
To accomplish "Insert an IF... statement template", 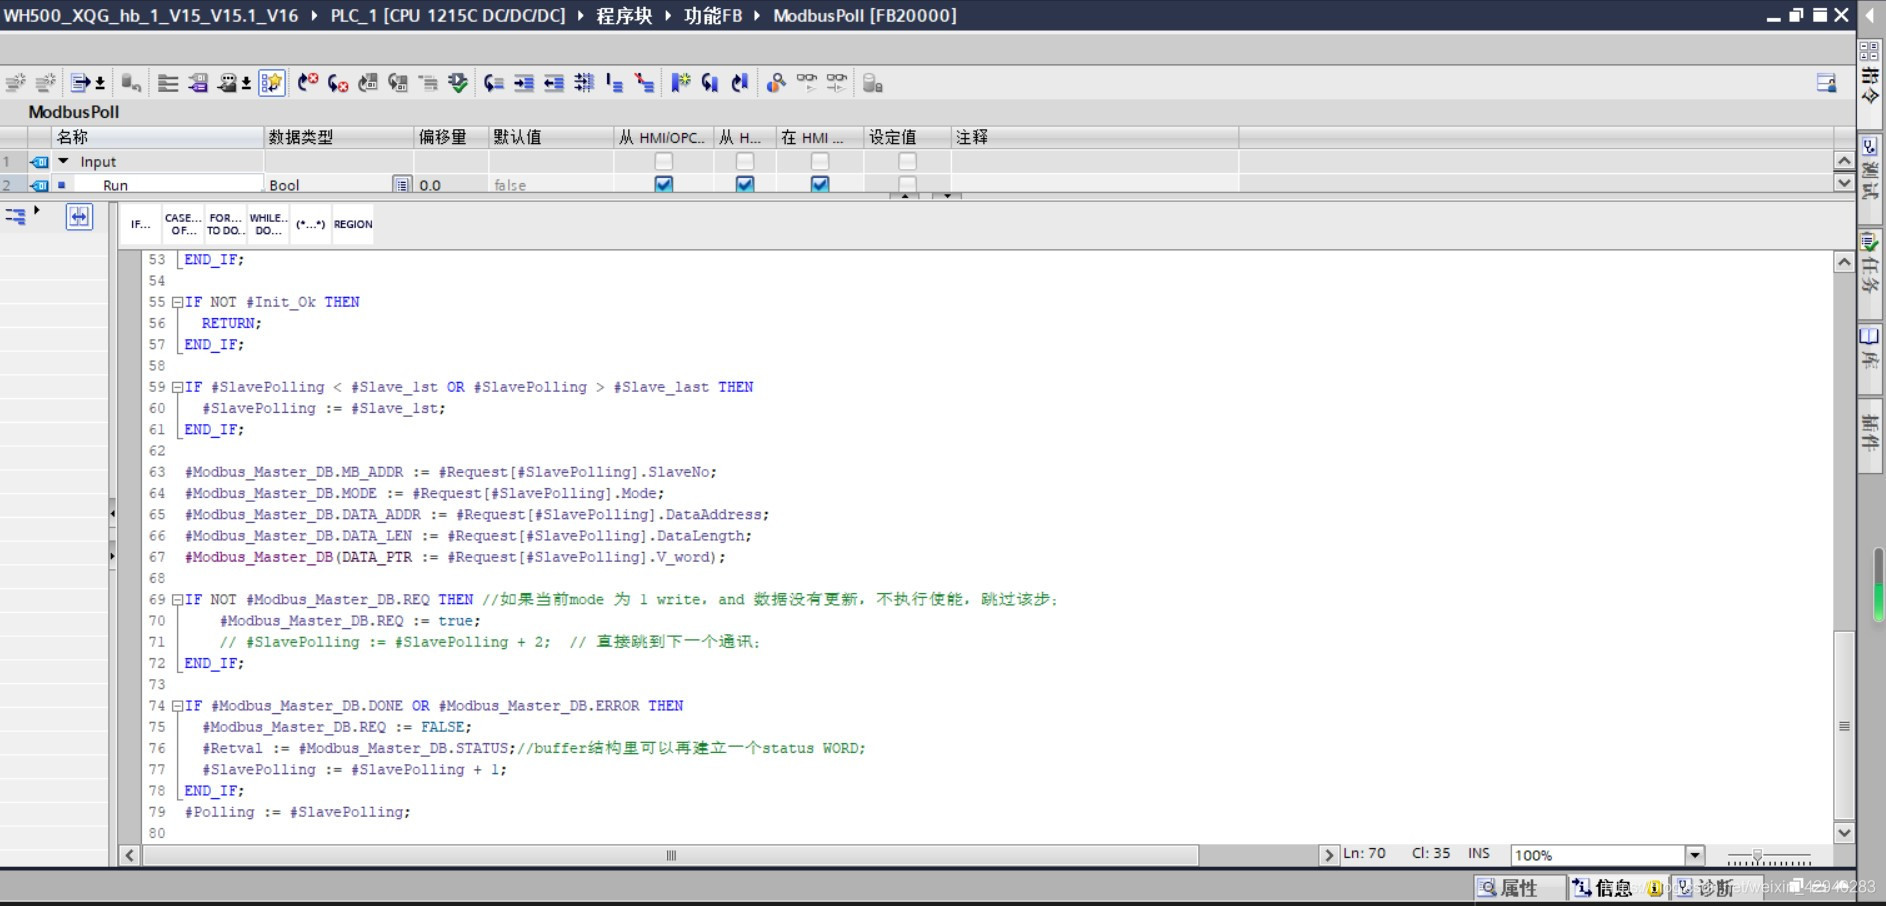I will click(x=141, y=224).
